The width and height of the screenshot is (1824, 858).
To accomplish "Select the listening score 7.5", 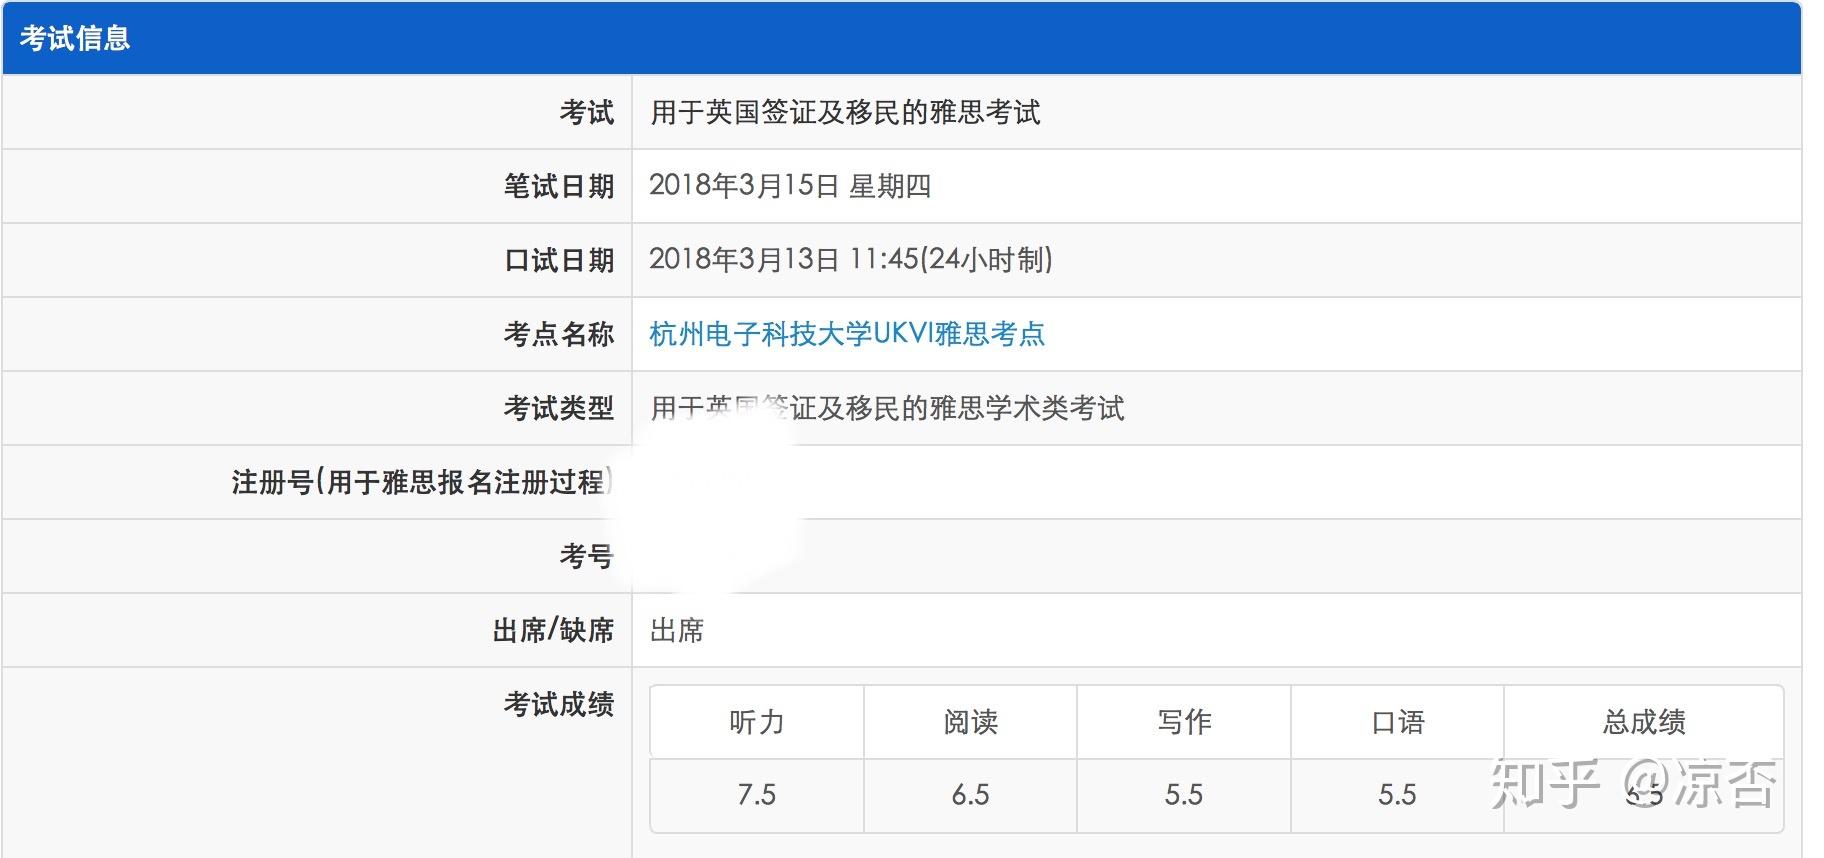I will pyautogui.click(x=757, y=795).
